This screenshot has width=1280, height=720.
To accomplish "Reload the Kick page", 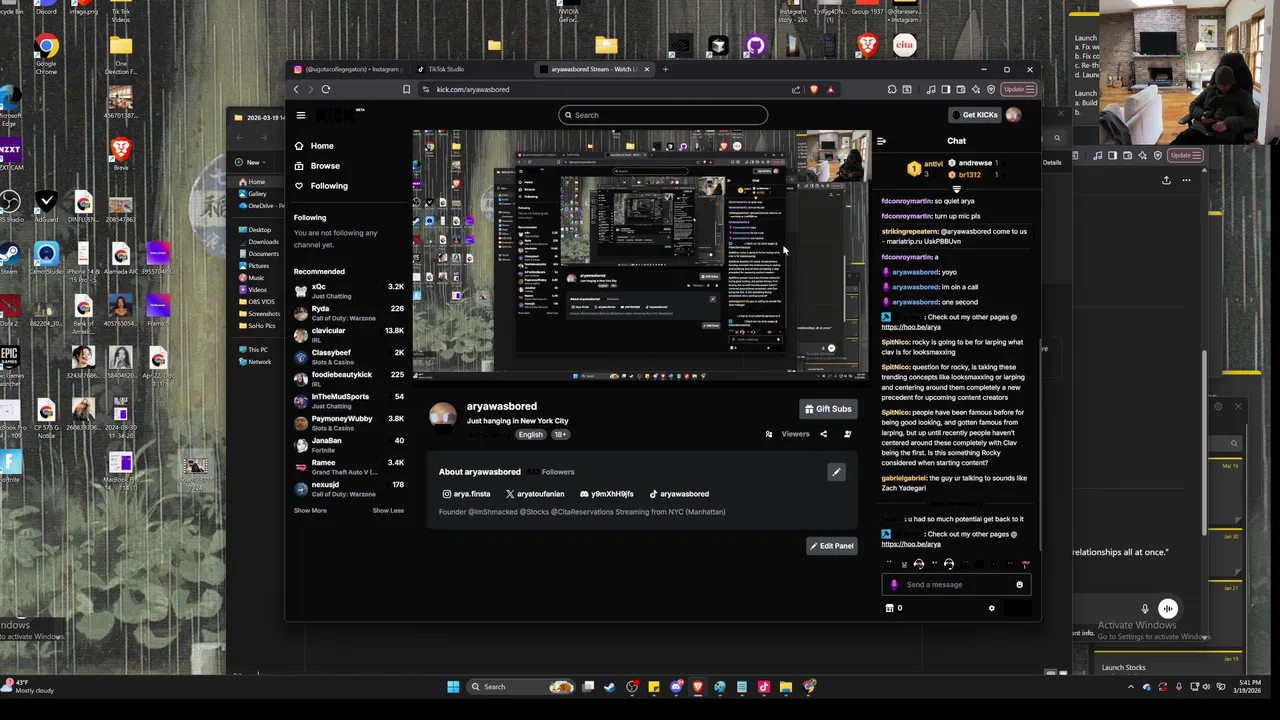I will click(325, 90).
